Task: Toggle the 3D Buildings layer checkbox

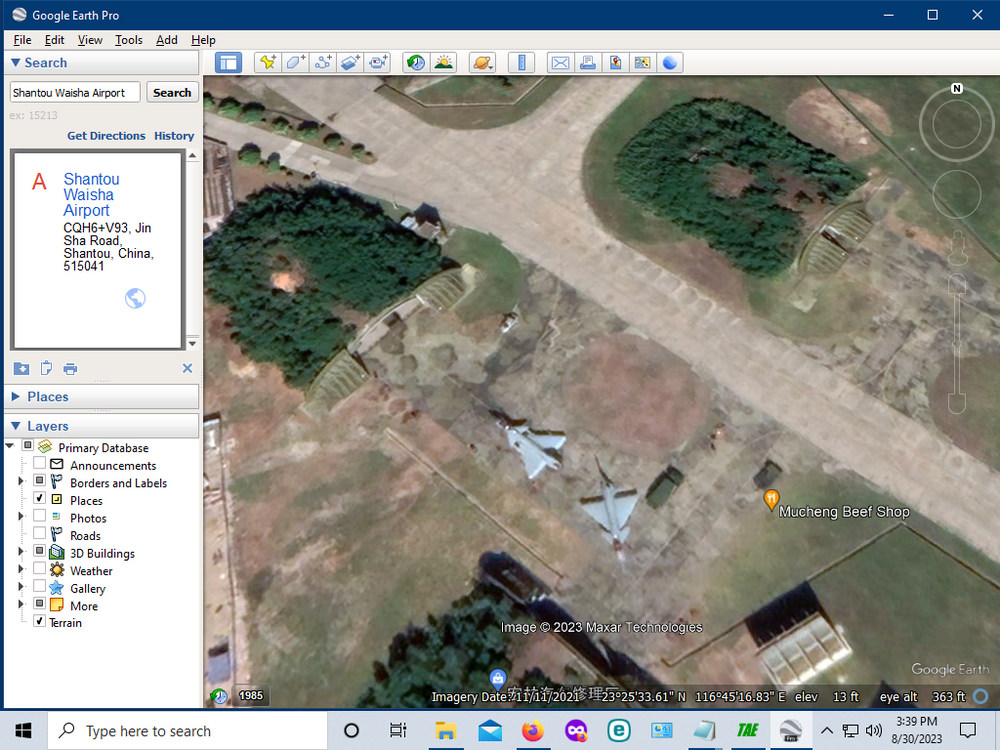Action: coord(40,551)
